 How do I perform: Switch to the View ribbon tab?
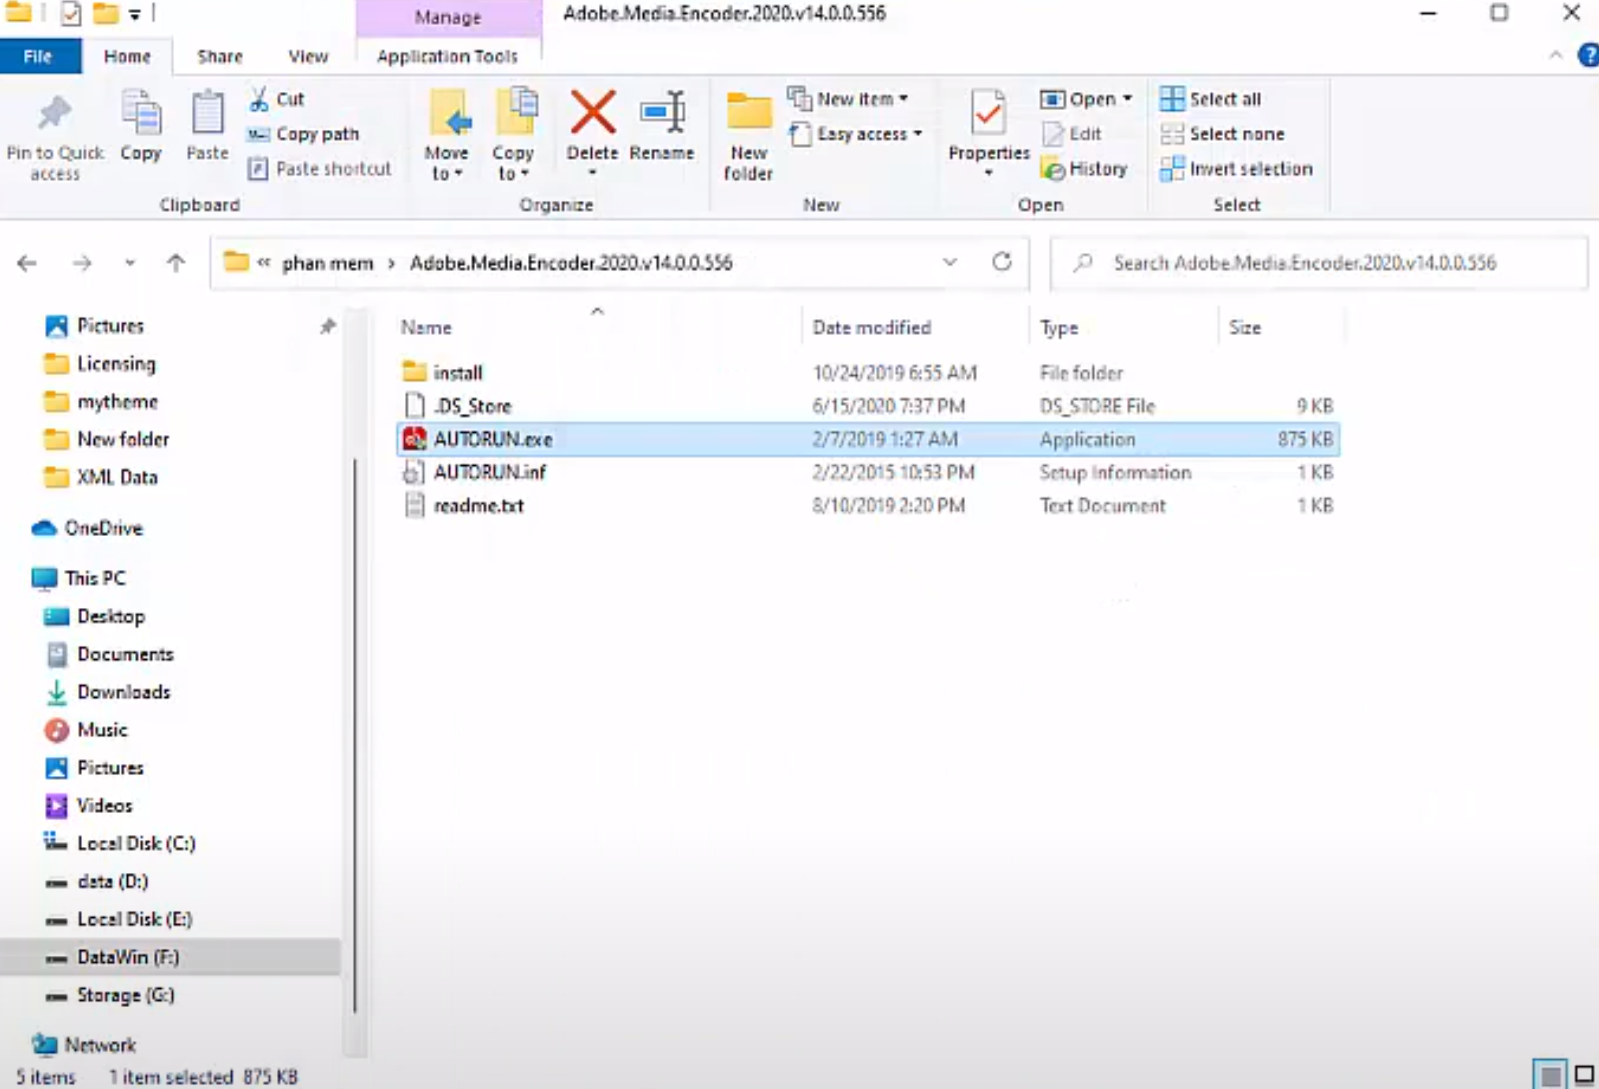point(308,56)
